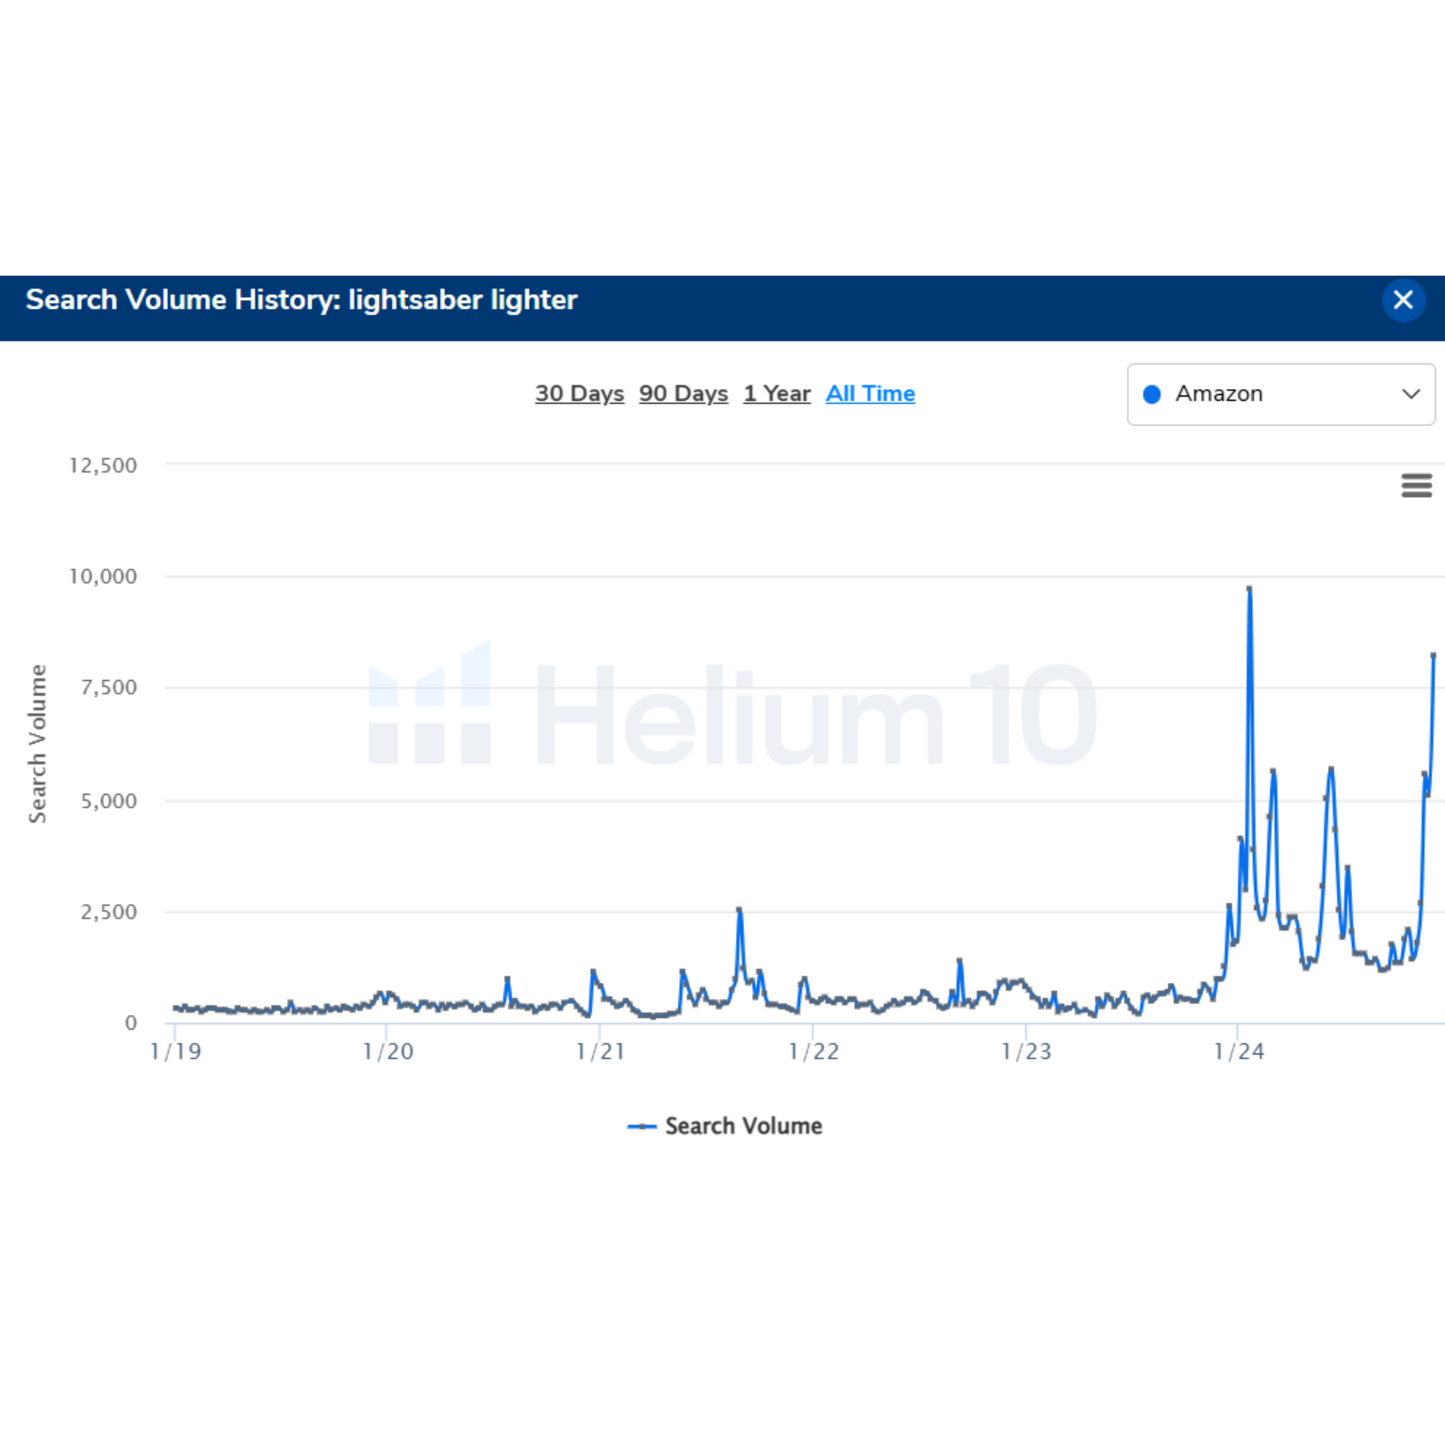
Task: Toggle the Search Volume legend series
Action: 725,1126
